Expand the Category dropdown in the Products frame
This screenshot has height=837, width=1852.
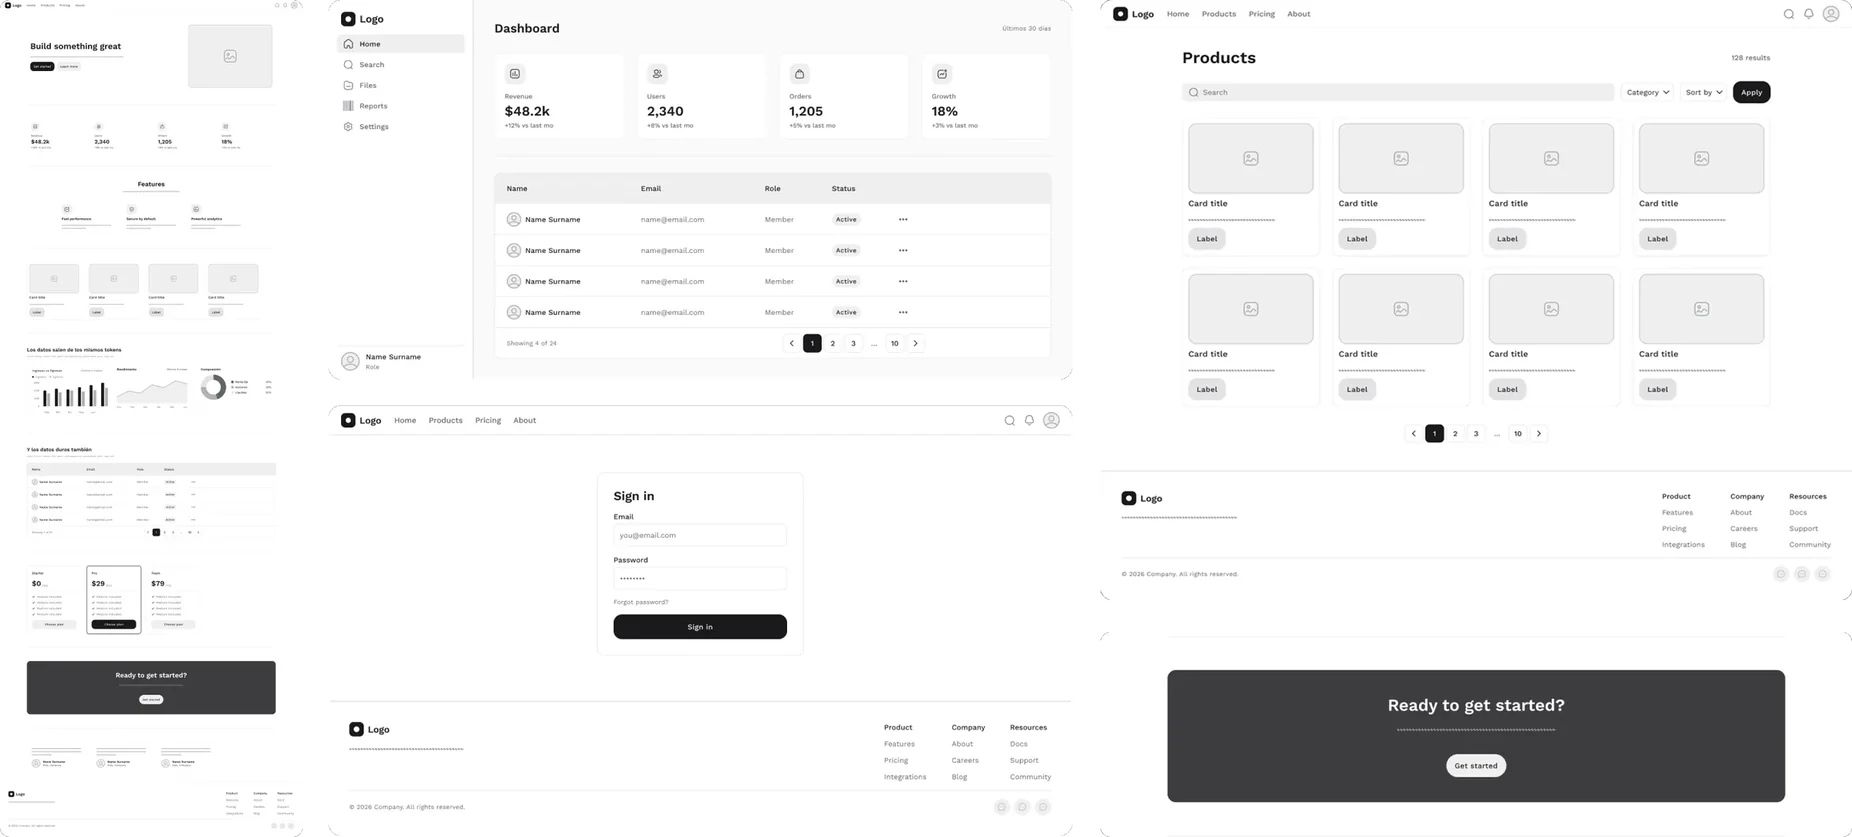point(1647,92)
